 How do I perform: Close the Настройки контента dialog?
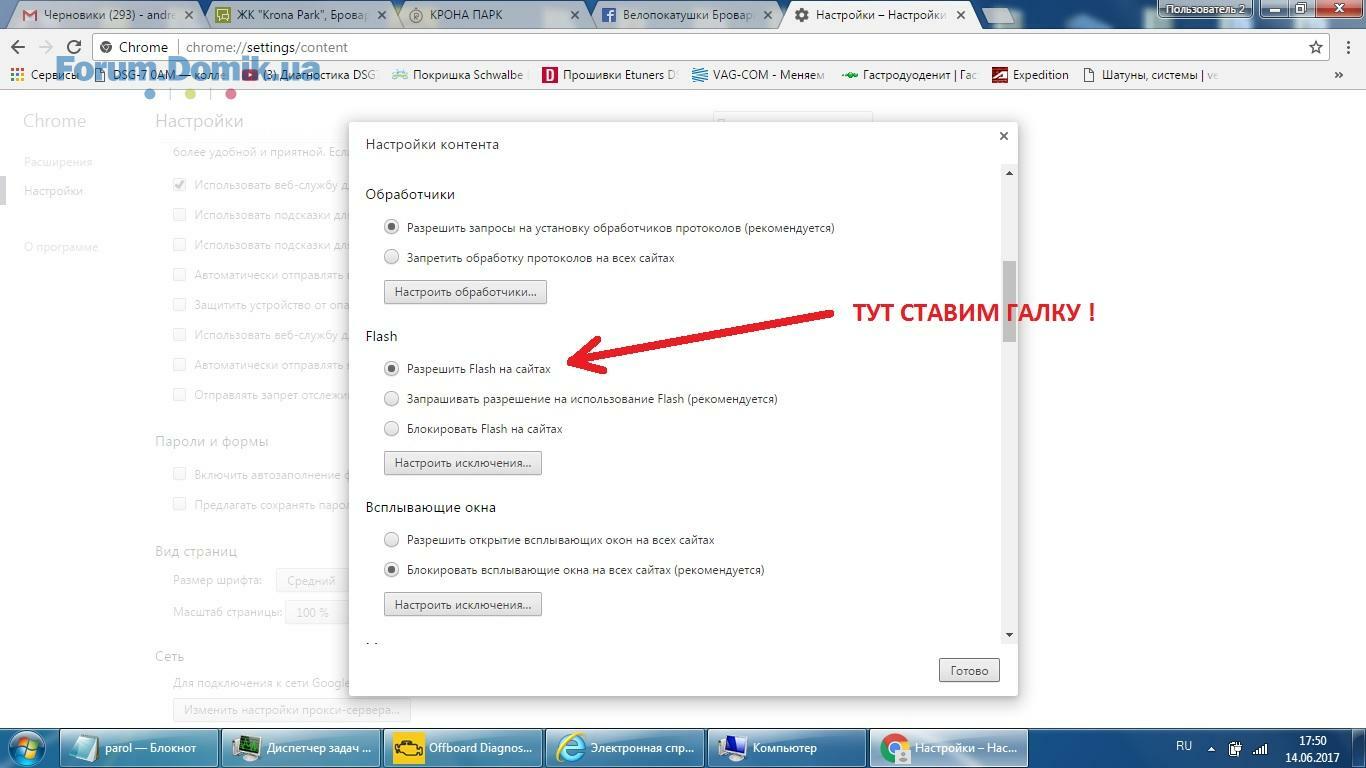coord(1003,136)
